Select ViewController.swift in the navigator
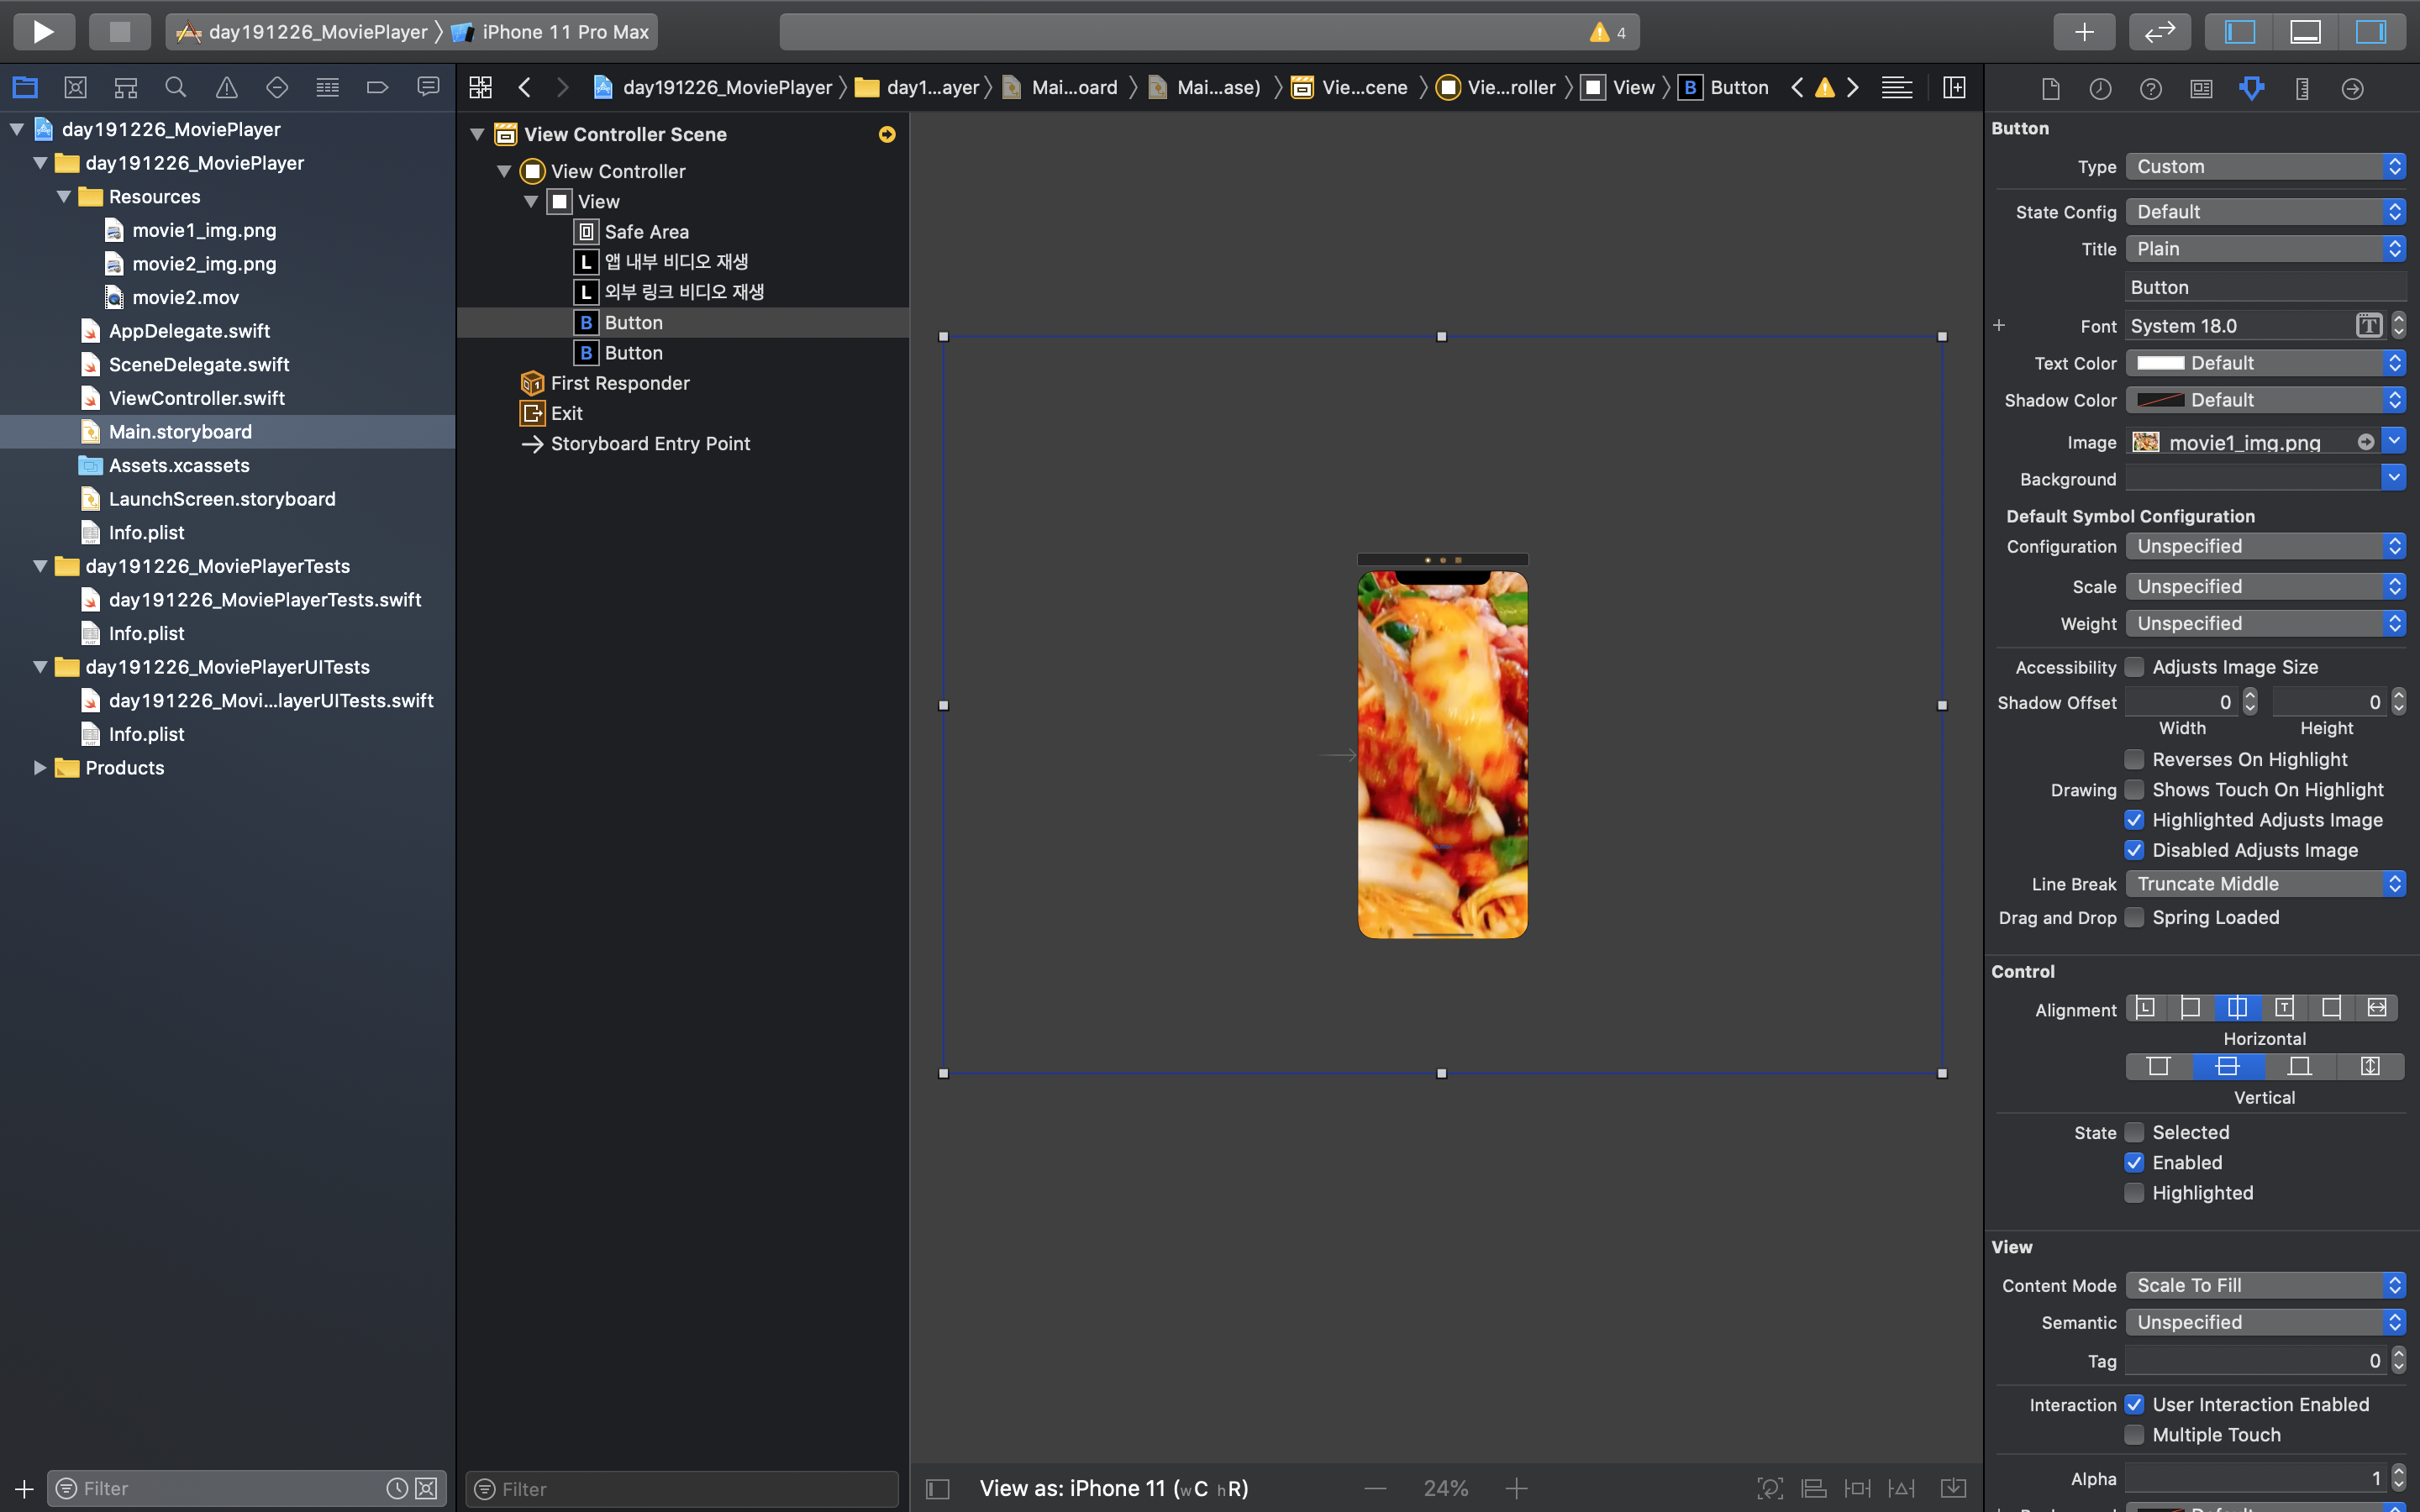2420x1512 pixels. coord(196,398)
